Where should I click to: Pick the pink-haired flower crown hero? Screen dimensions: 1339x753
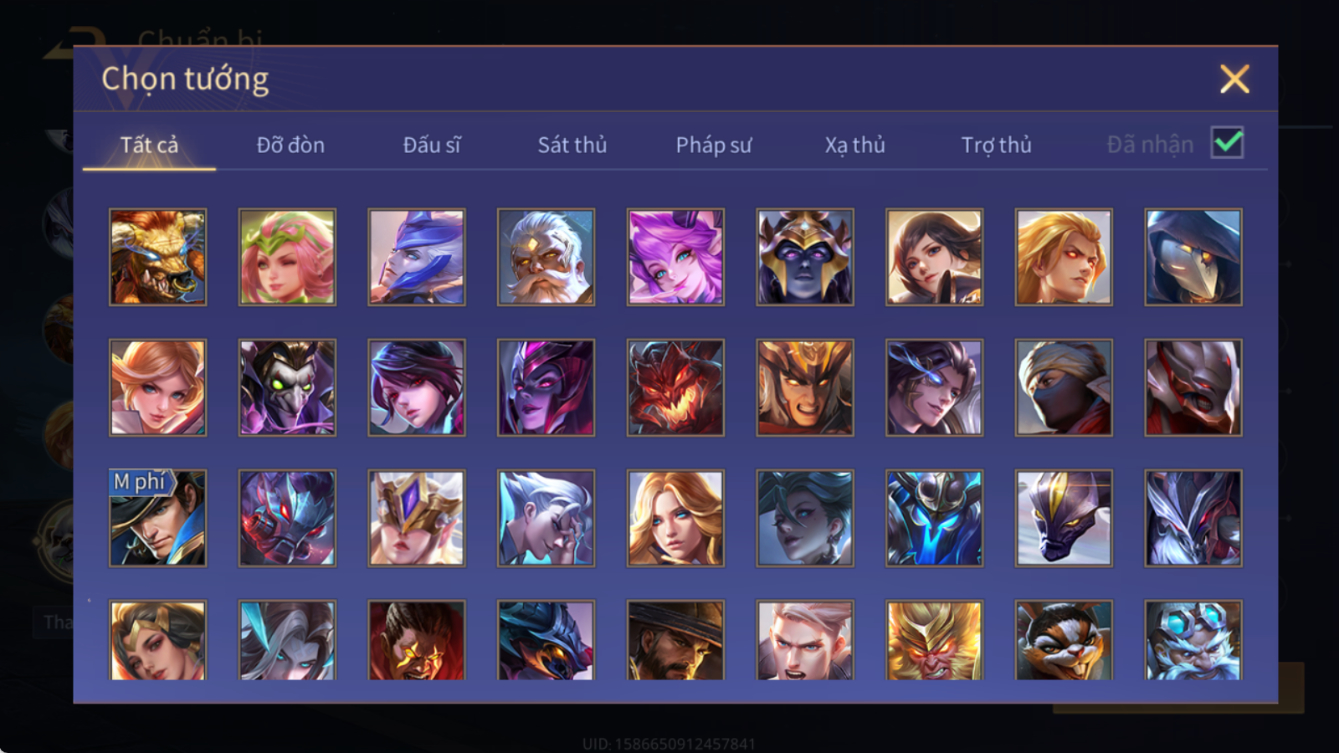(x=287, y=257)
